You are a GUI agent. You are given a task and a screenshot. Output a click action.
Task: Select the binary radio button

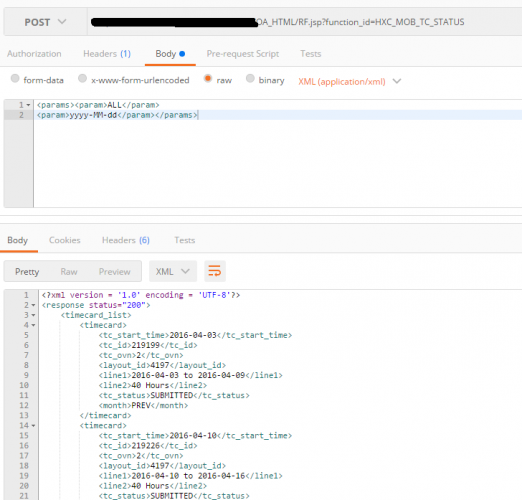click(250, 79)
